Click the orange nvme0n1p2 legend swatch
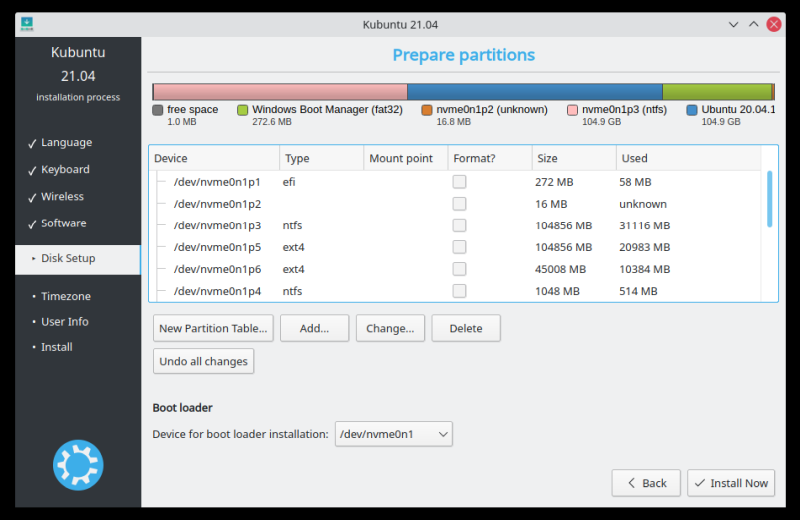The width and height of the screenshot is (800, 520). click(427, 110)
